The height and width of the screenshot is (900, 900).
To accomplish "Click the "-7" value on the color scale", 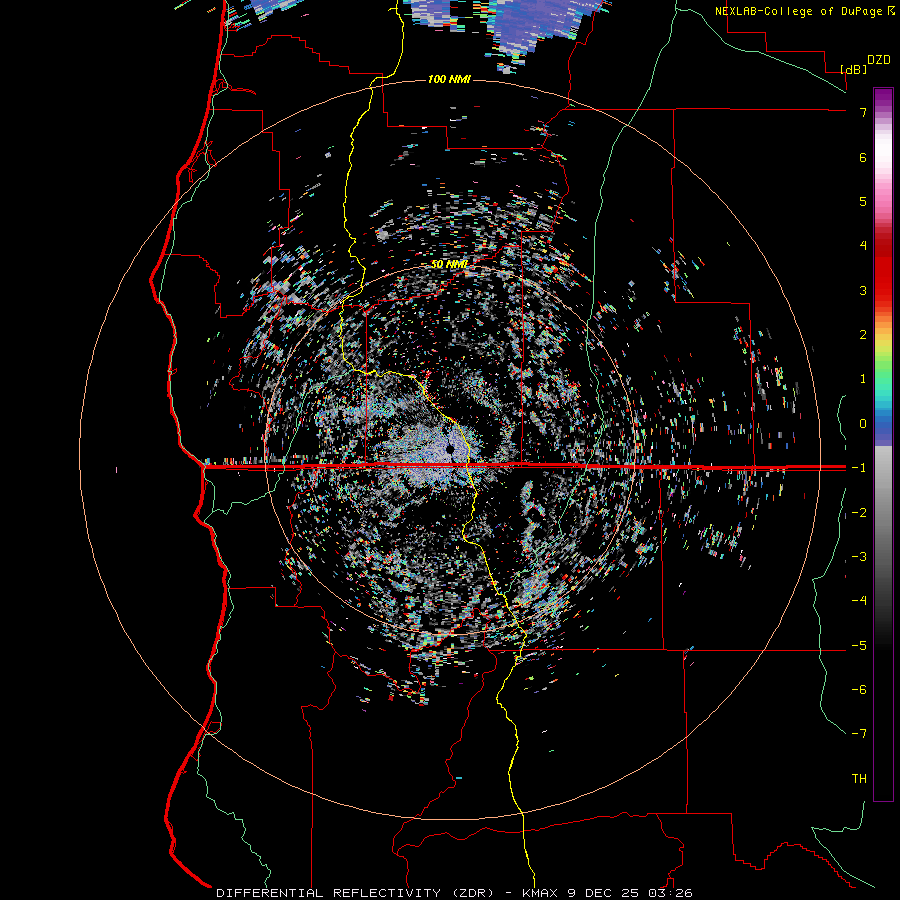I will point(859,734).
